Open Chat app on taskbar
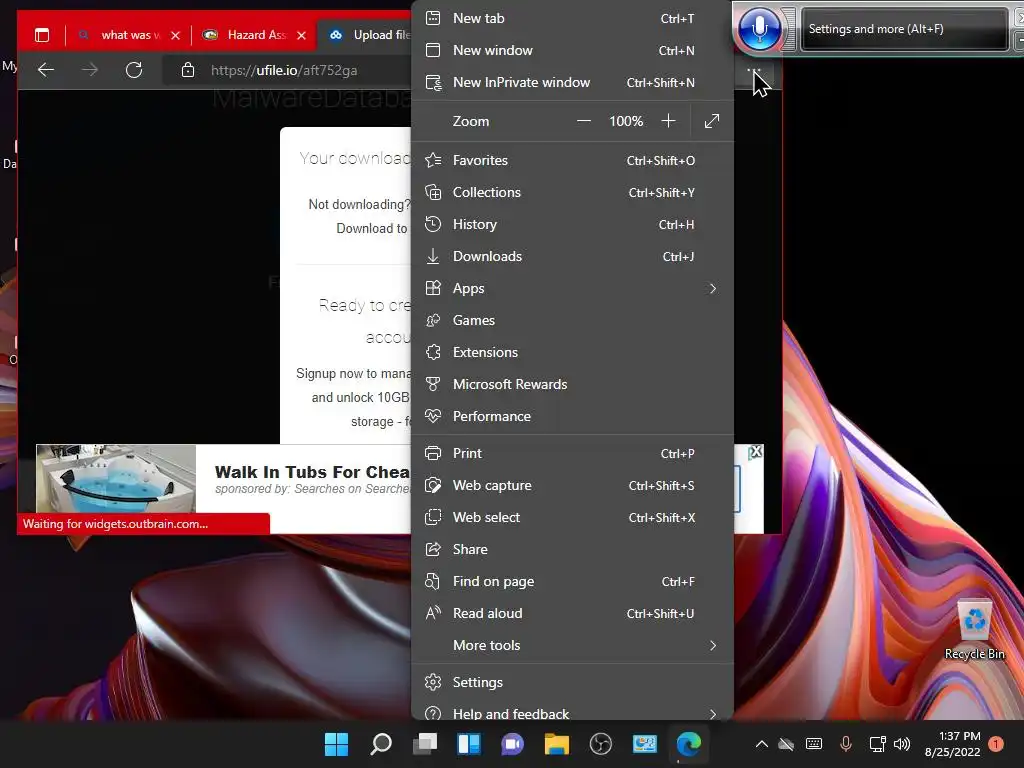Screen dimensions: 1024x768 513,744
